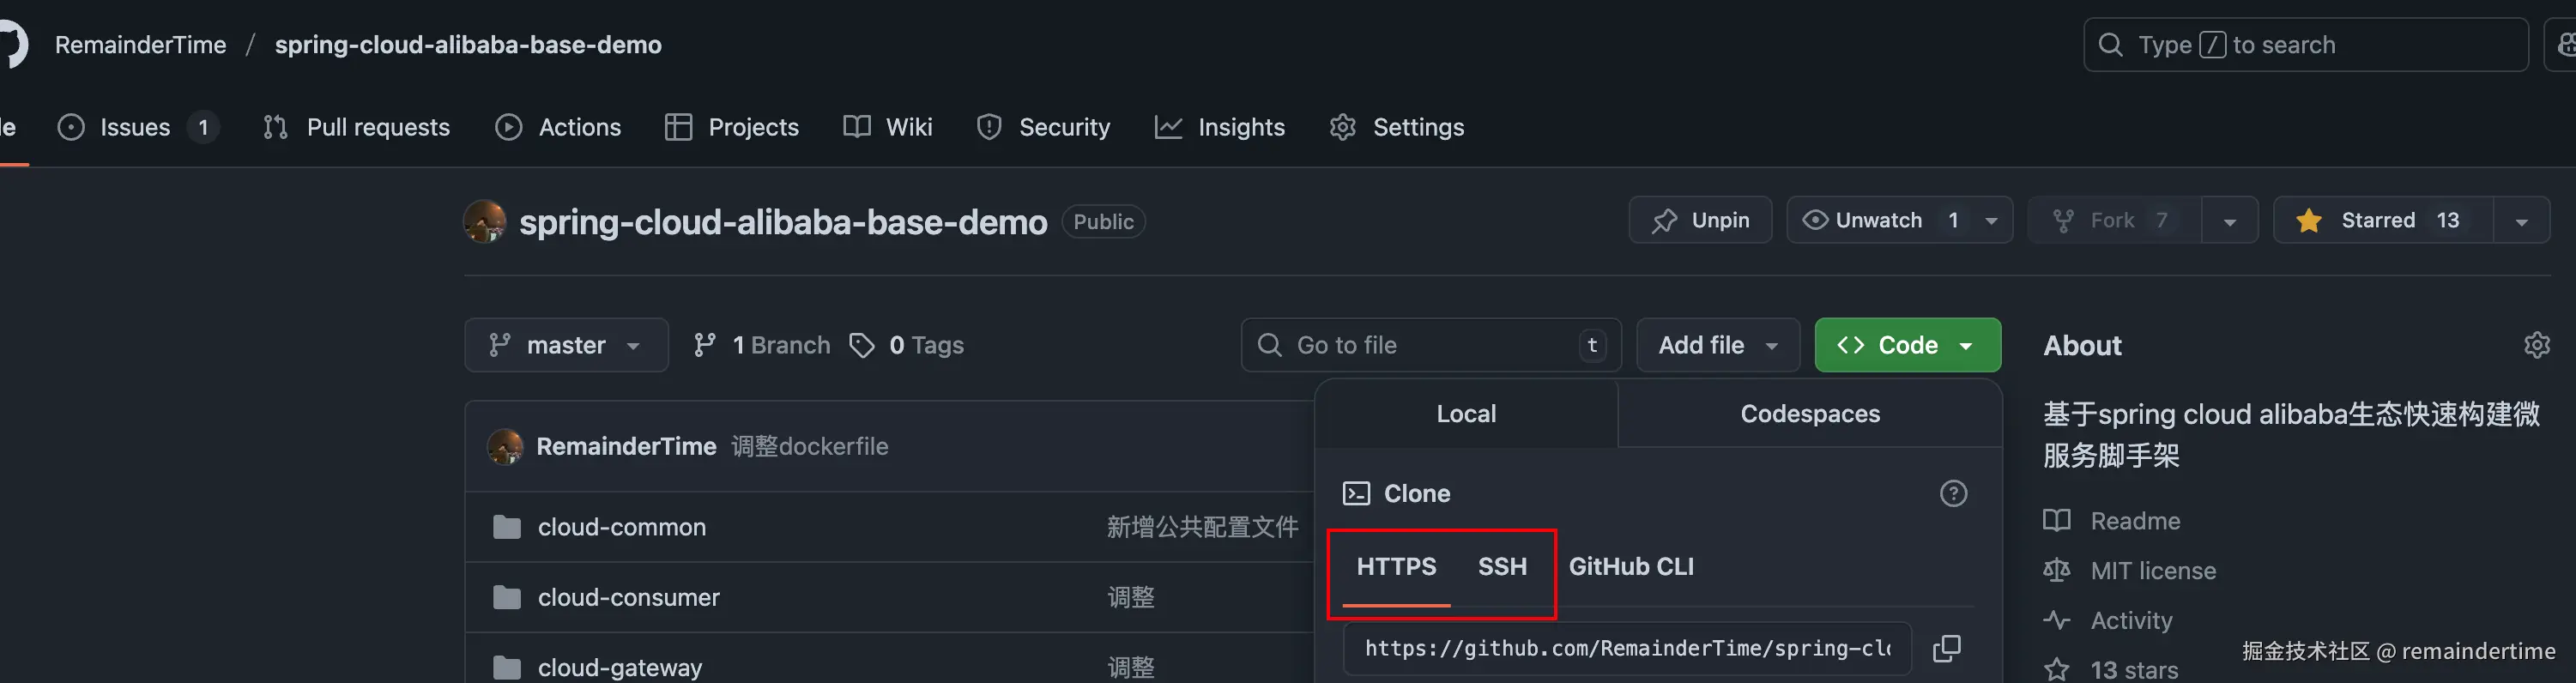The height and width of the screenshot is (683, 2576).
Task: Open repository Settings tab
Action: 1397,127
